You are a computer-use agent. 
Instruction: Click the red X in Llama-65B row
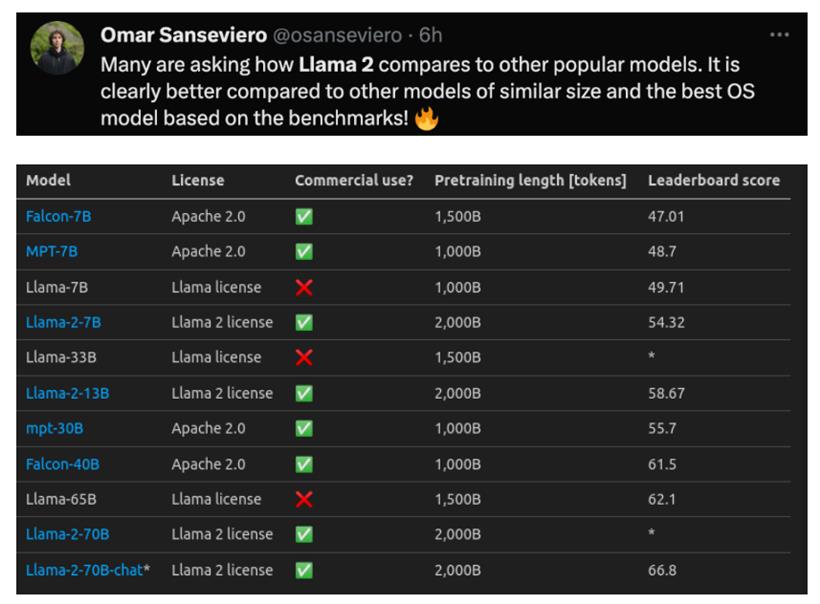pos(304,499)
